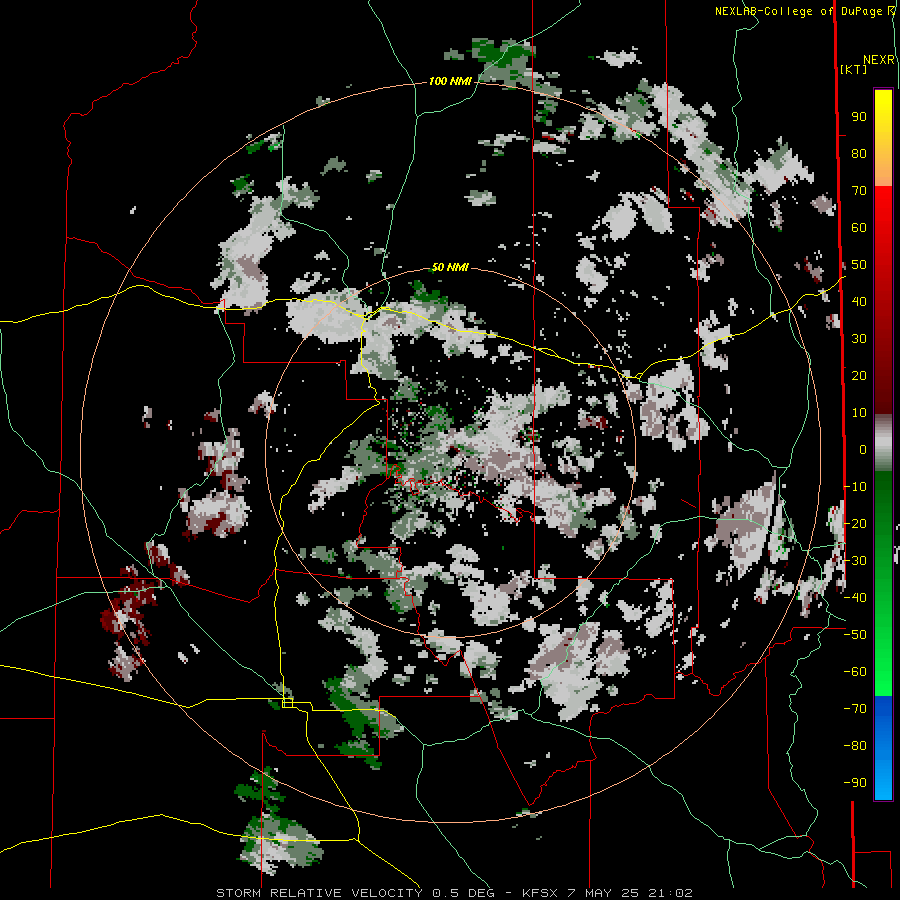900x900 pixels.
Task: Select the -60 value on velocity scale
Action: point(855,672)
